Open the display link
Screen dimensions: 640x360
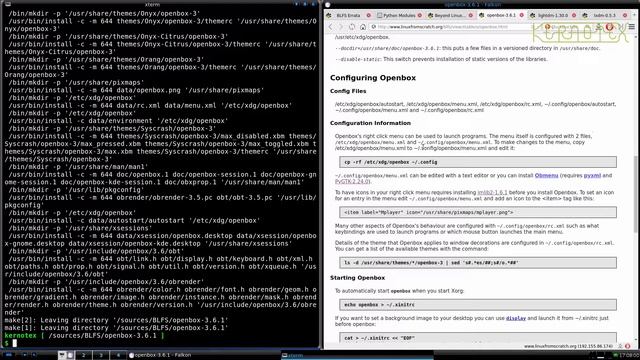coord(516,318)
